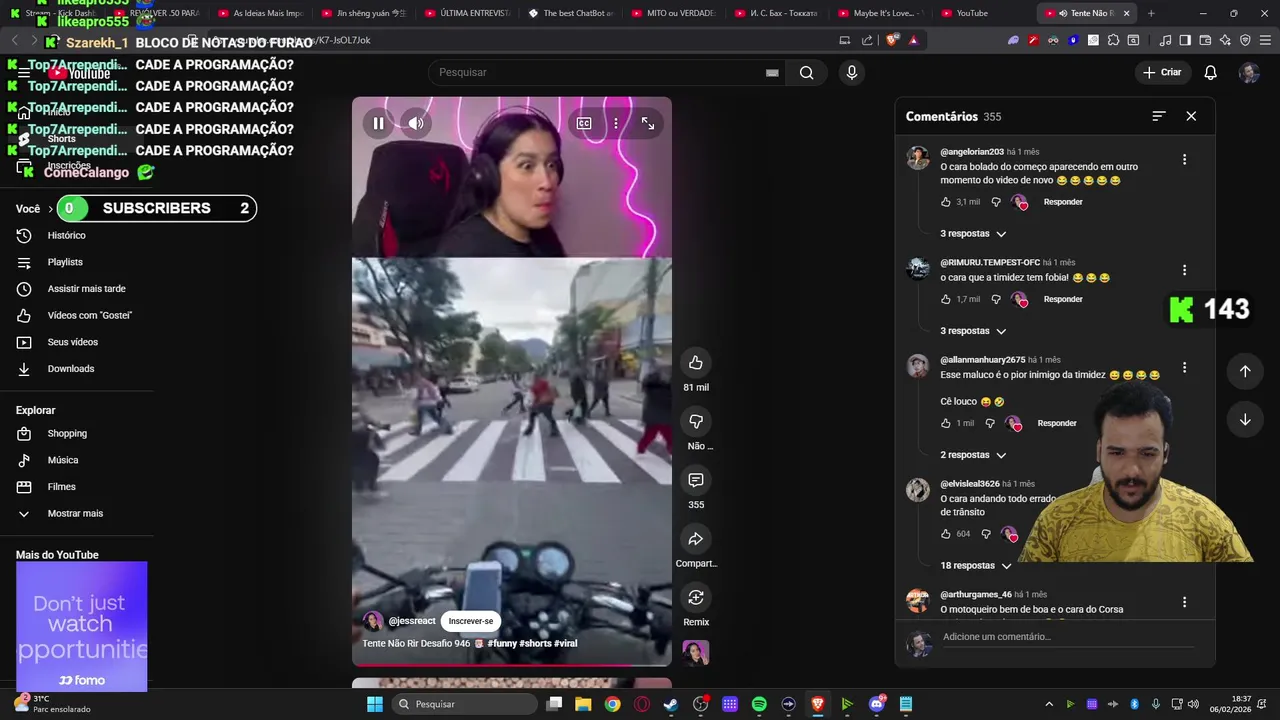Like the elvisleal3626 comment with 604
The width and height of the screenshot is (1280, 720).
946,534
